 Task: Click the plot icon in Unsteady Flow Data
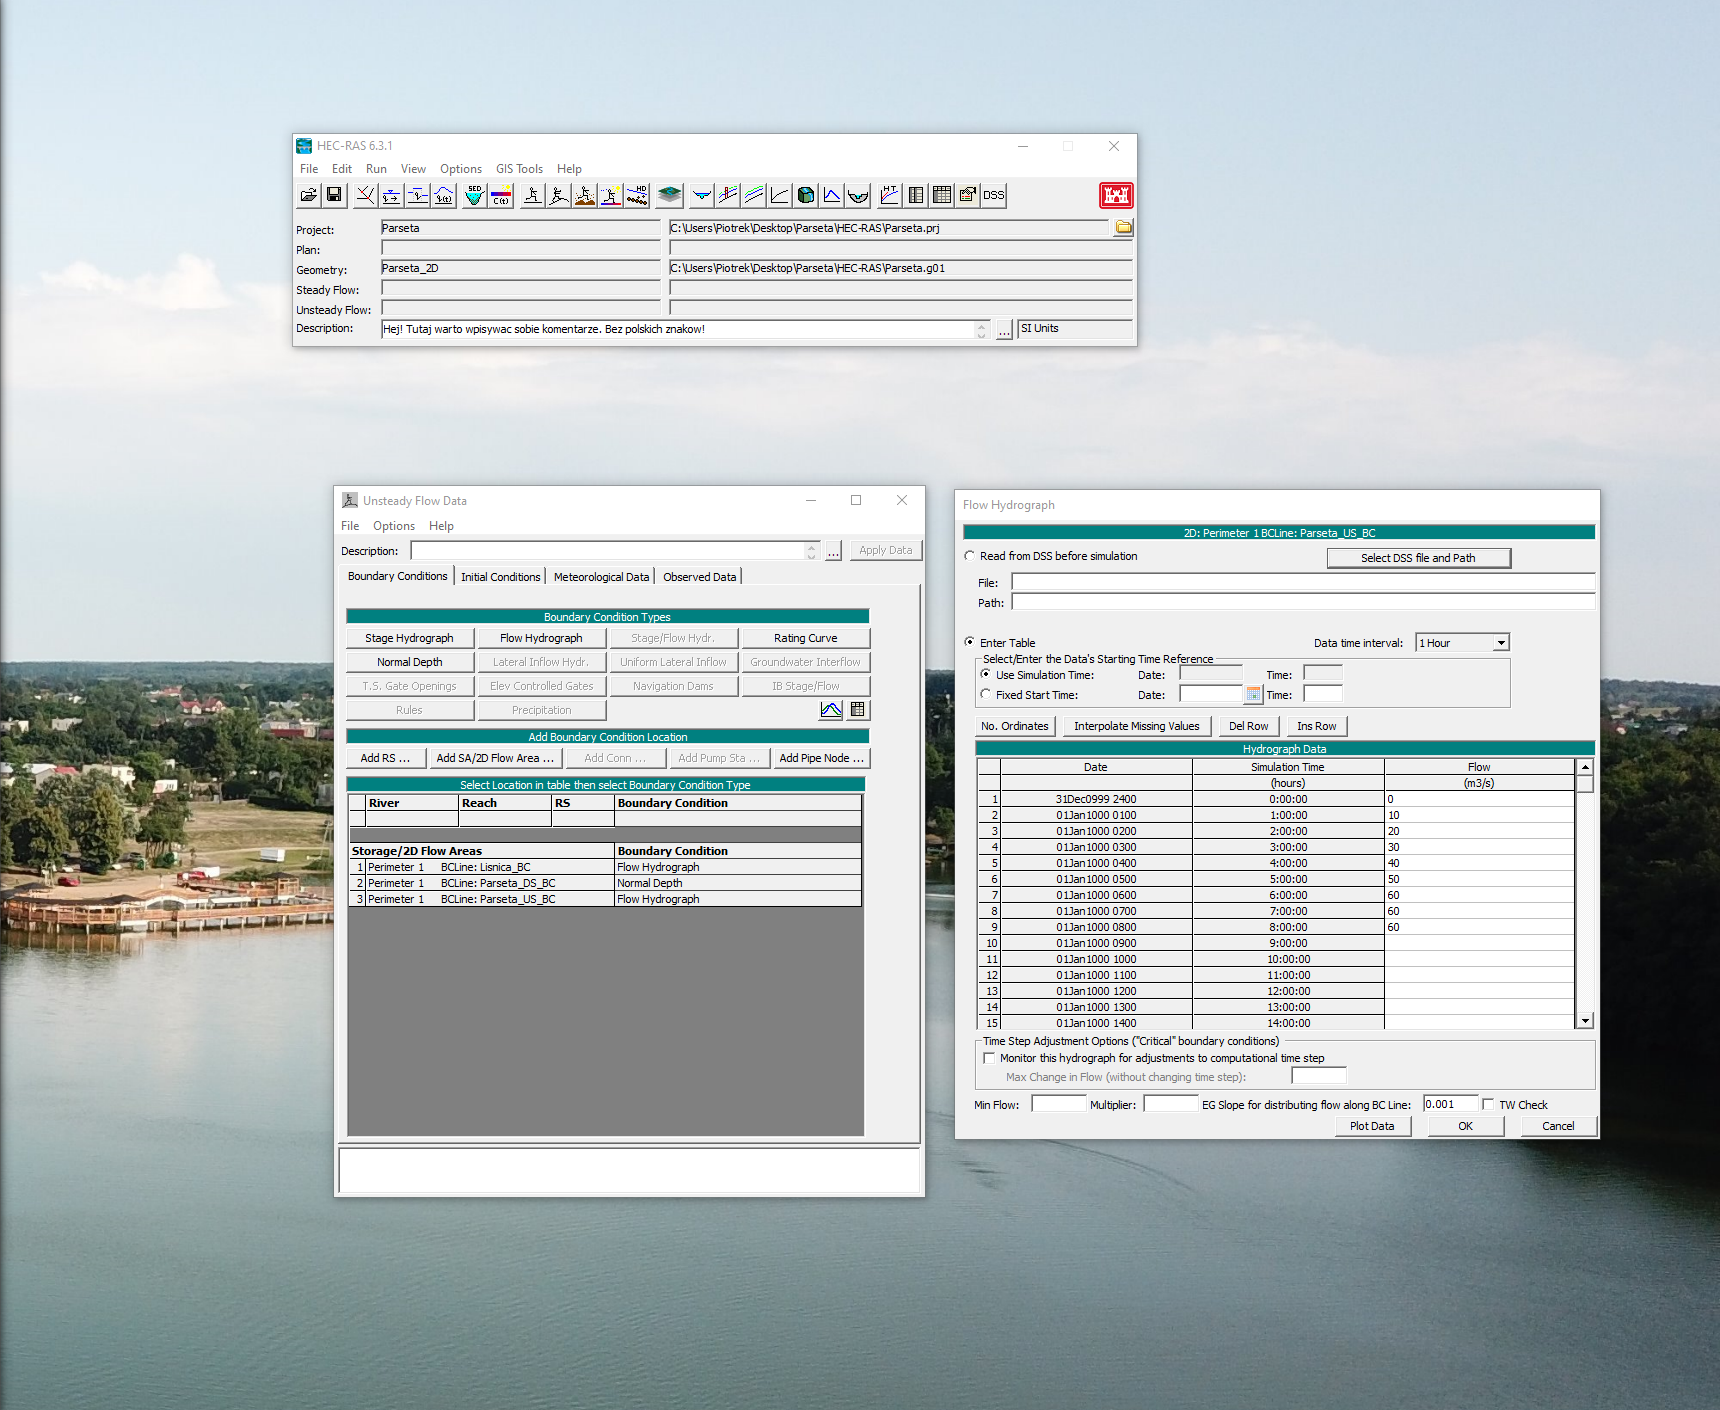831,710
